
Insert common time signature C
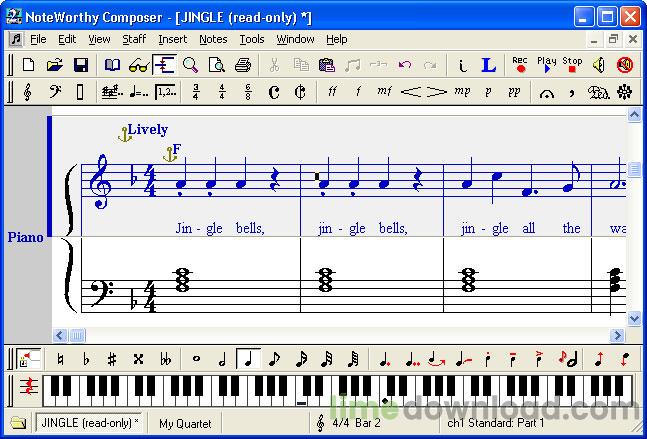pos(274,92)
